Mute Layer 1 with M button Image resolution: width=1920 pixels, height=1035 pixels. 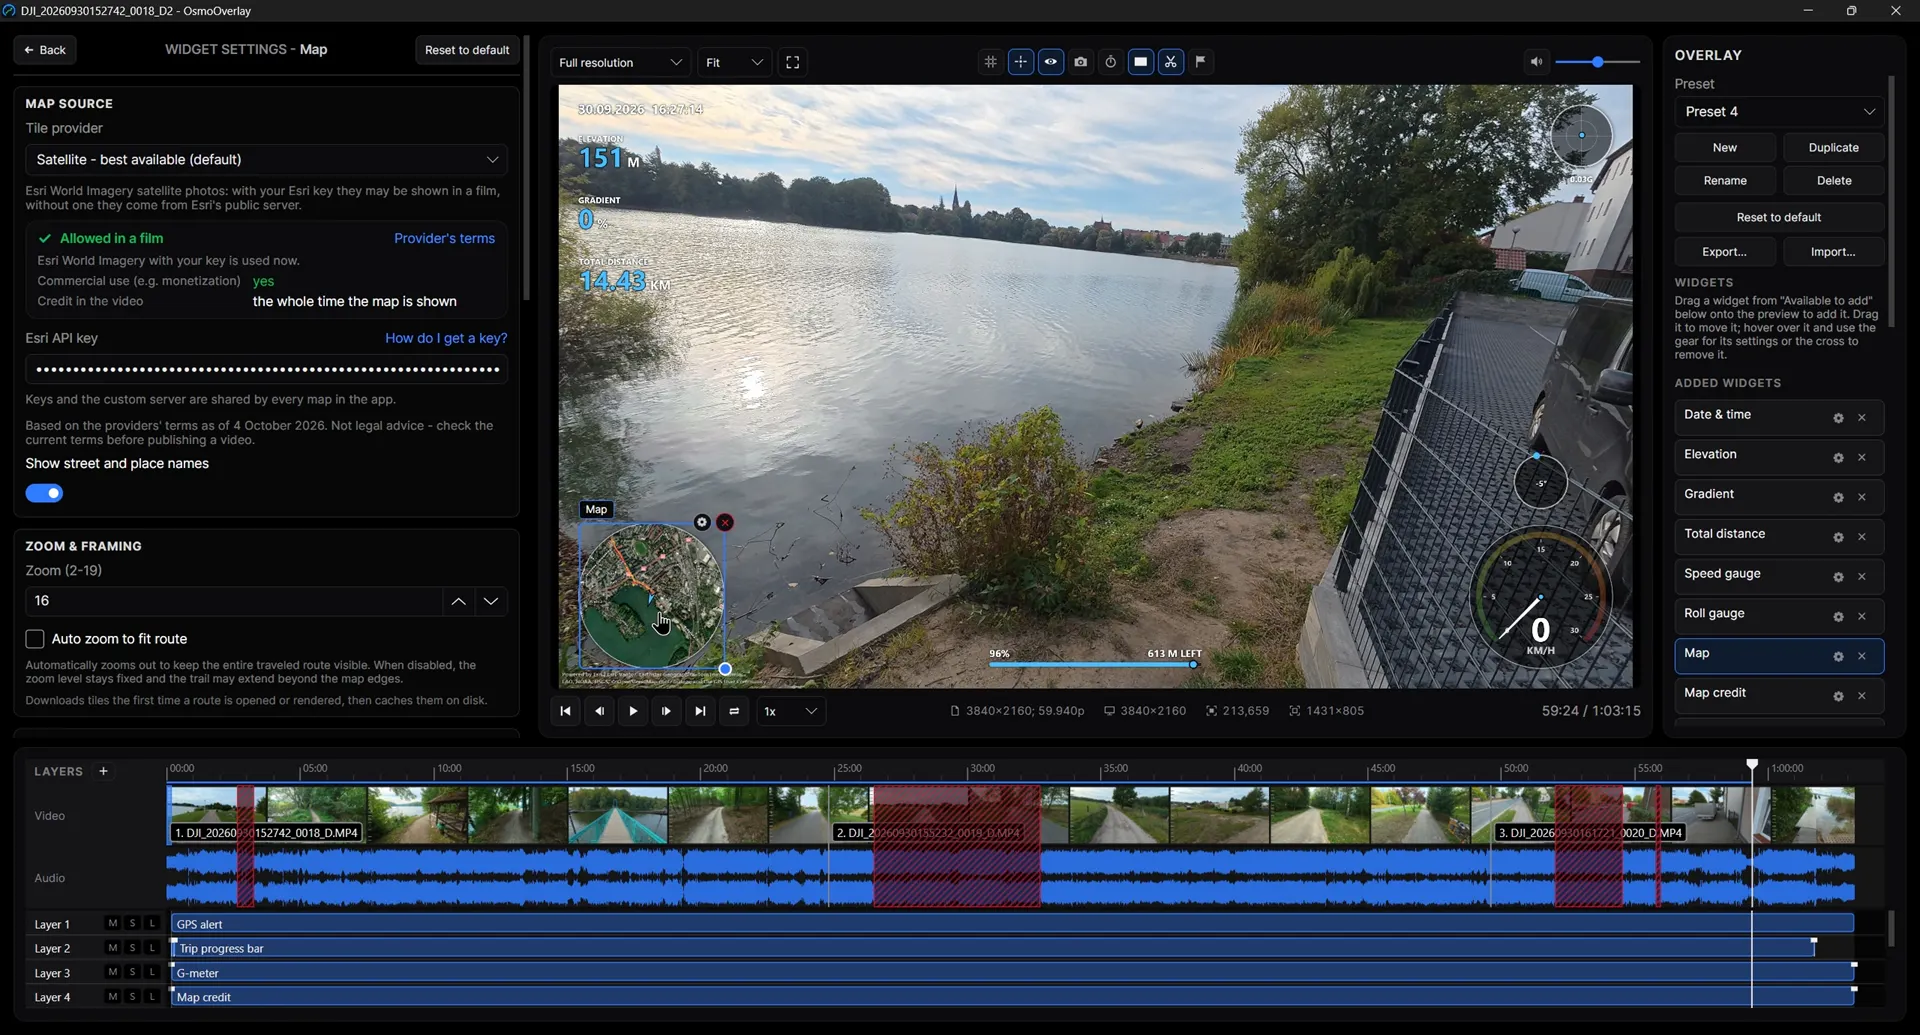(112, 924)
